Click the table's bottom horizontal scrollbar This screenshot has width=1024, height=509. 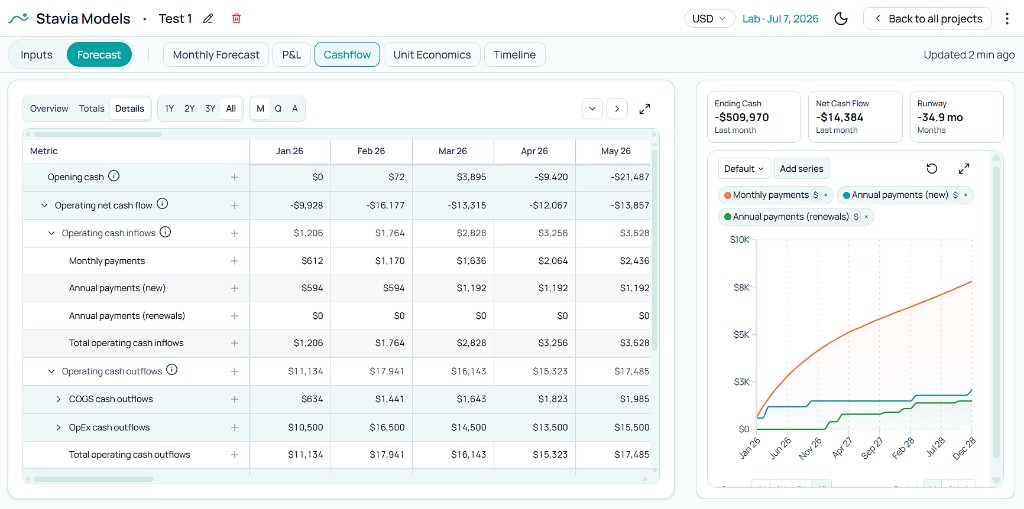(93, 479)
